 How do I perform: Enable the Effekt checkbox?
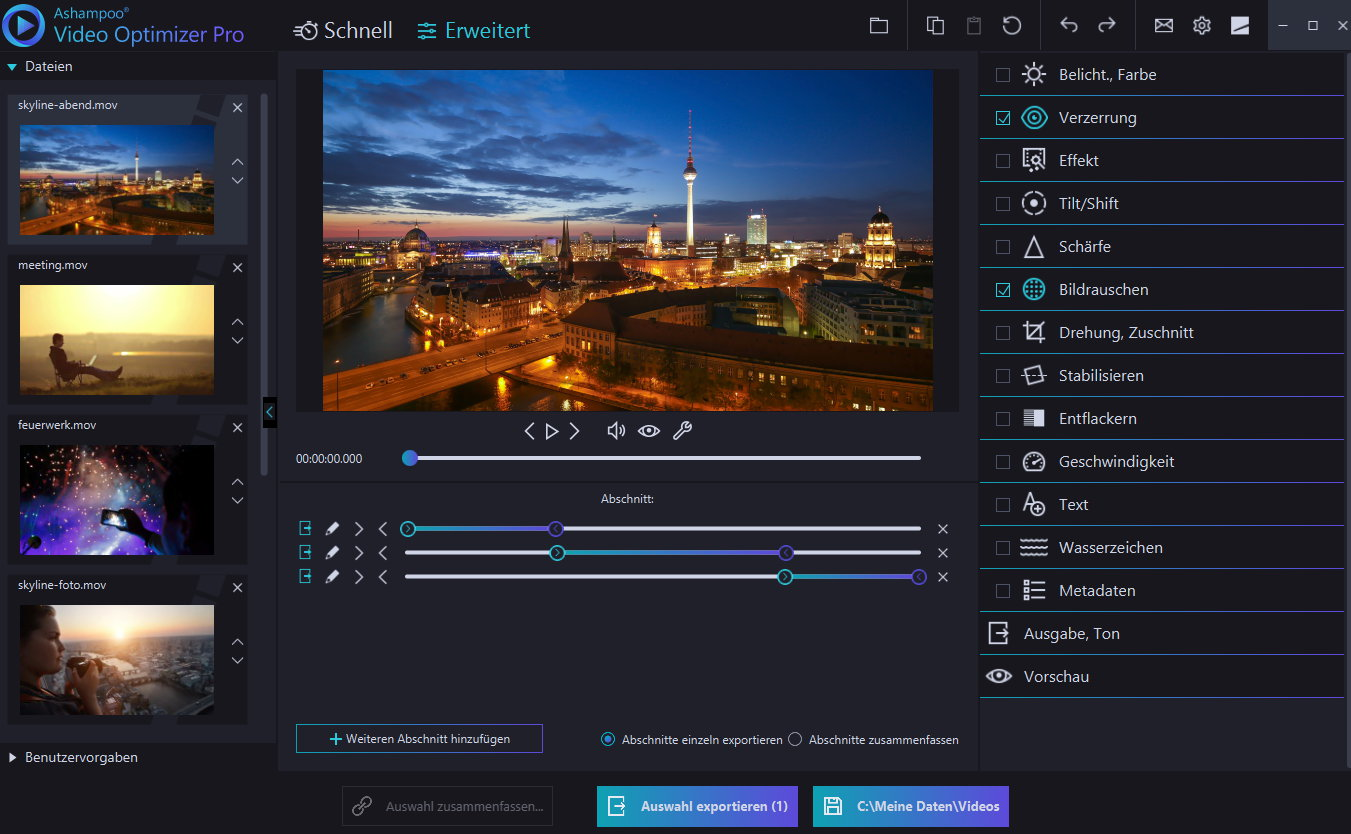pos(1001,160)
